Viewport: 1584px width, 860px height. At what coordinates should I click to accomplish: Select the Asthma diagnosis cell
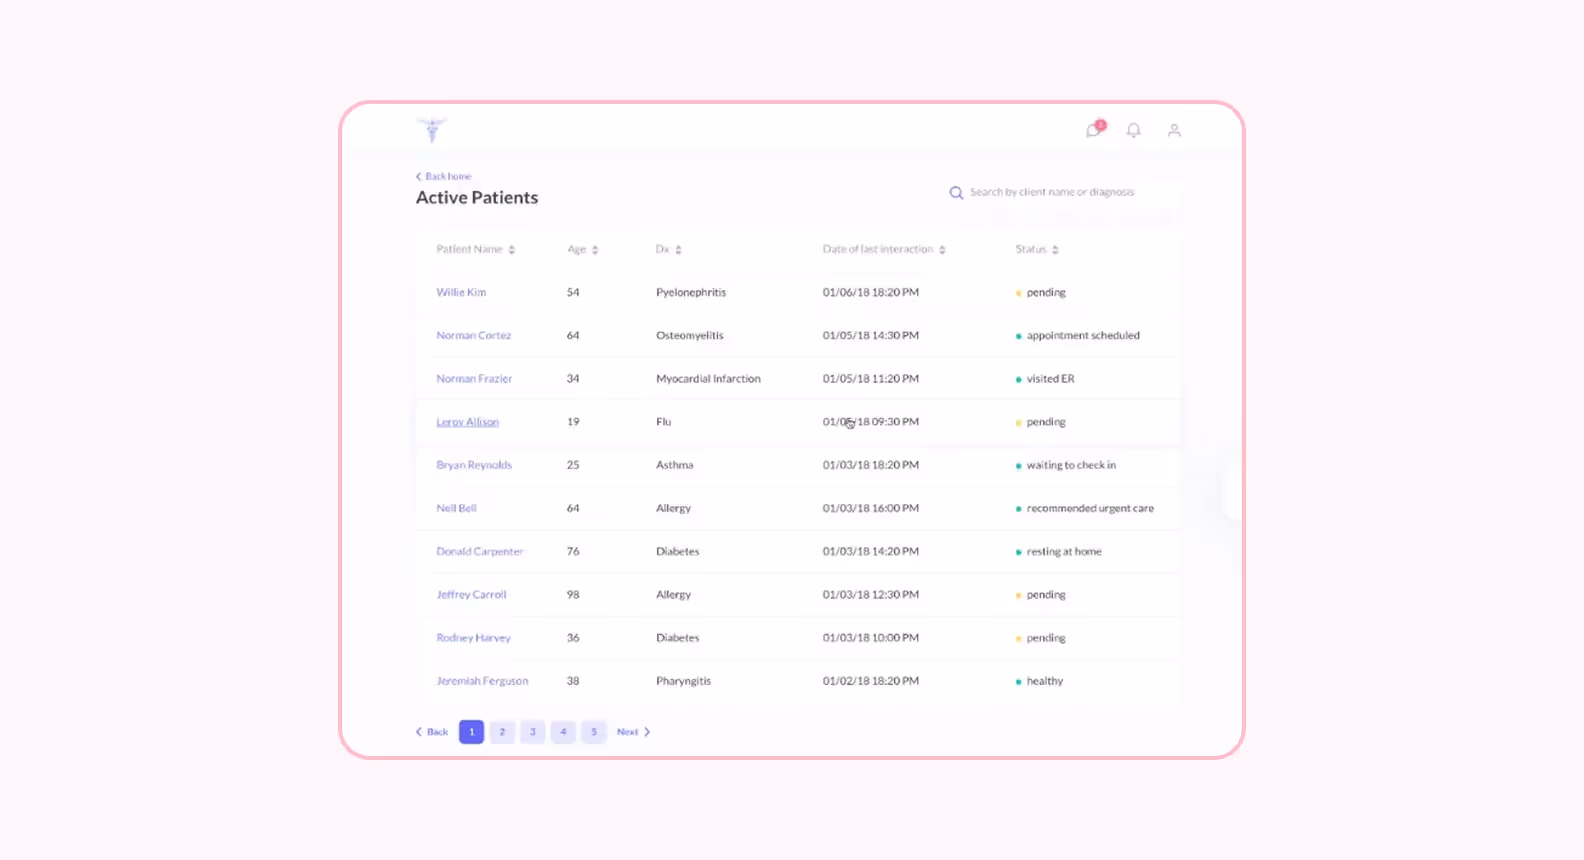tap(675, 465)
